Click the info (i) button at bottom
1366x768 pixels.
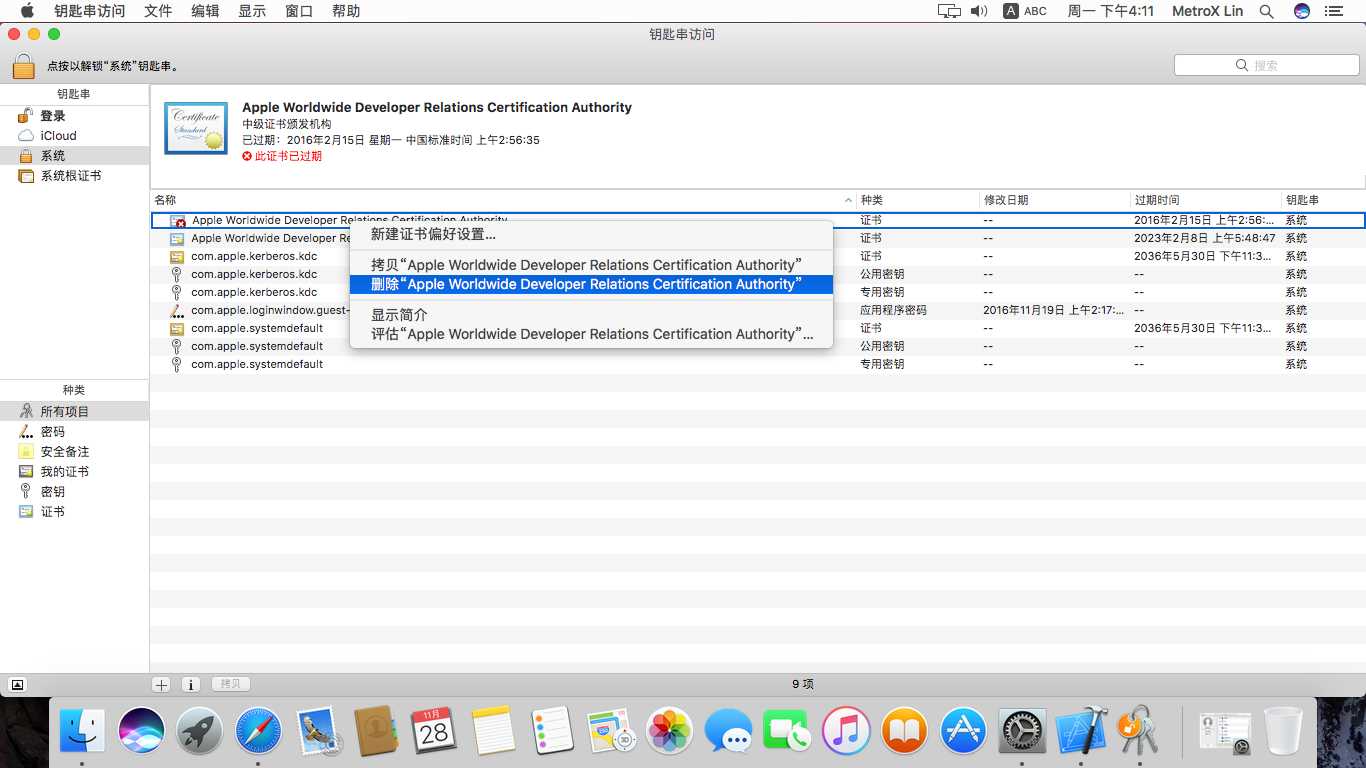[191, 684]
